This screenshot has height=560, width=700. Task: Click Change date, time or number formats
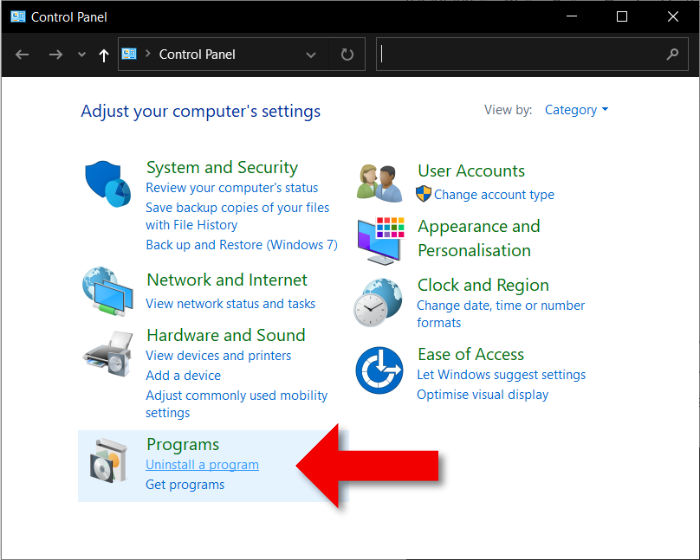(x=500, y=314)
